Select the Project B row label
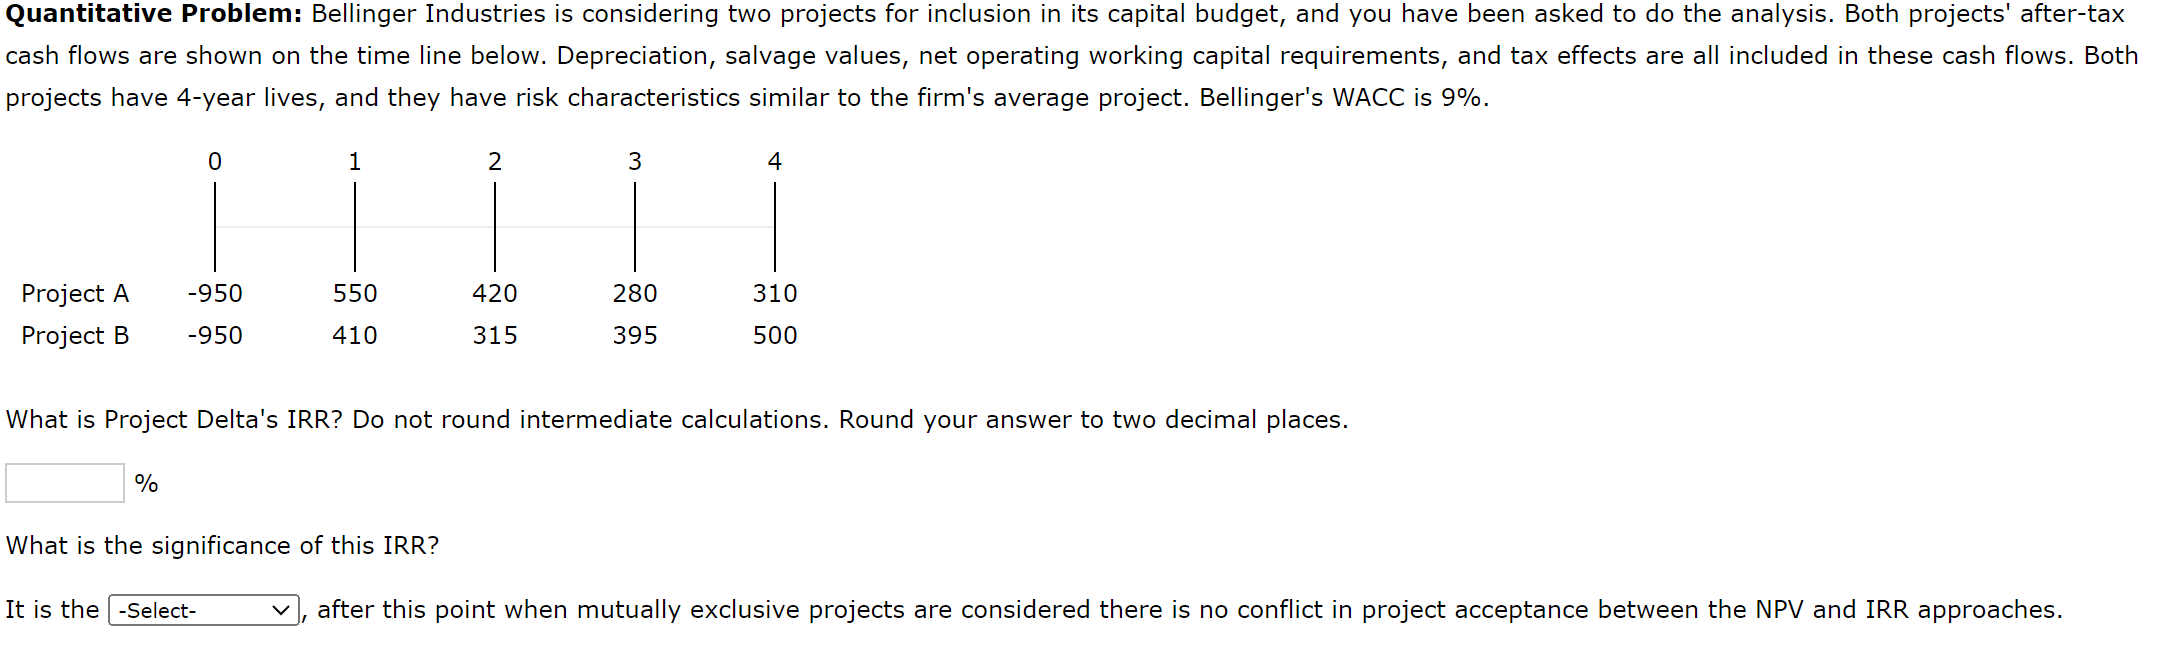Viewport: 2157px width, 648px height. click(74, 335)
